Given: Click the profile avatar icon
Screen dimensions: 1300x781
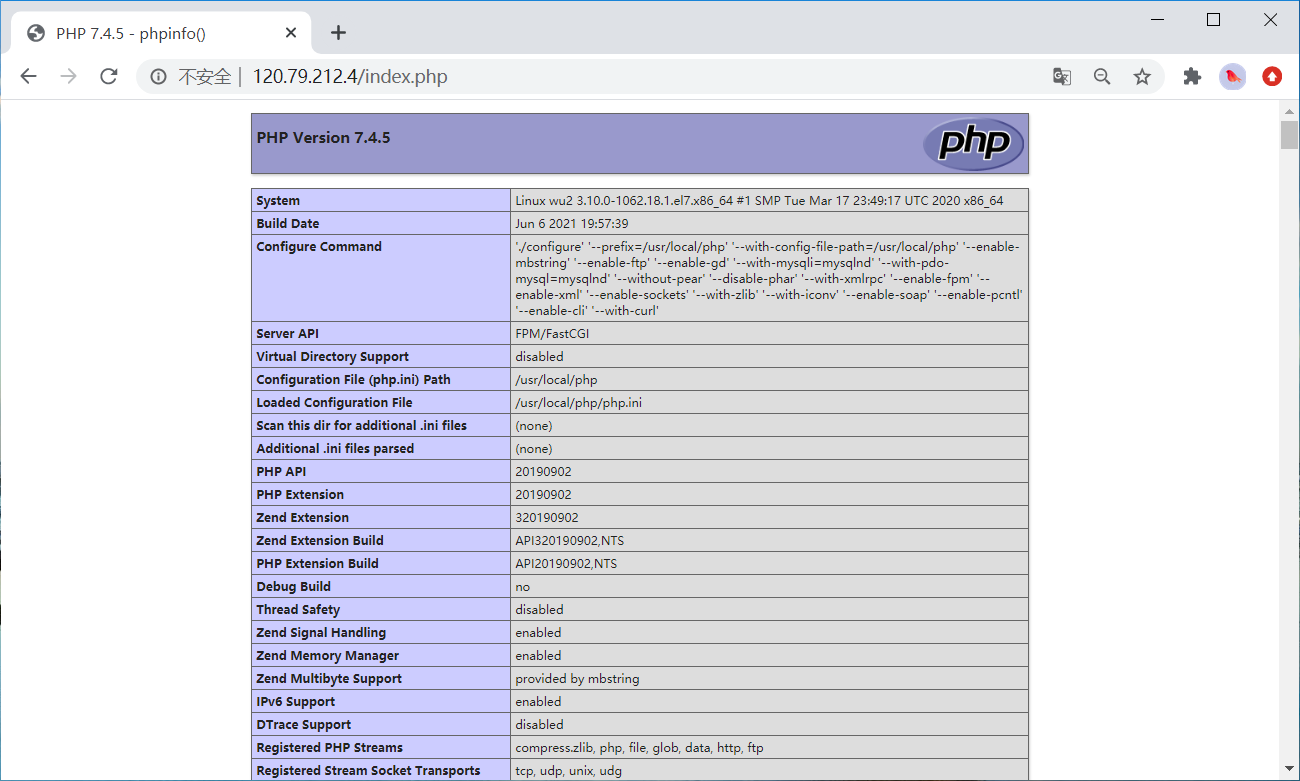Looking at the screenshot, I should 1232,76.
